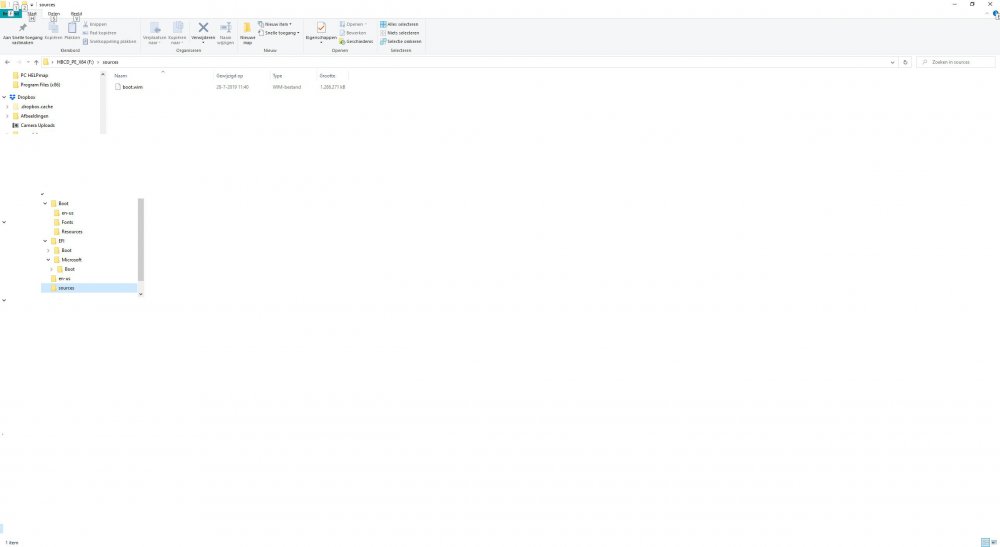Open the Bestand file menu tab

click(11, 13)
